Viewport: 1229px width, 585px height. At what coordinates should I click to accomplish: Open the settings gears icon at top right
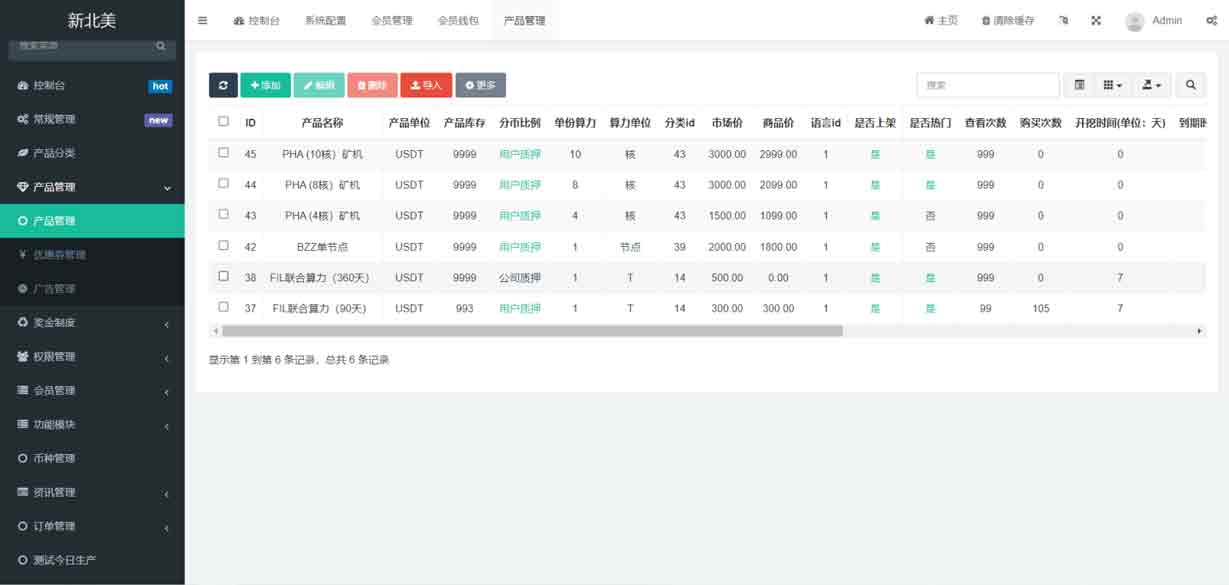[1211, 20]
